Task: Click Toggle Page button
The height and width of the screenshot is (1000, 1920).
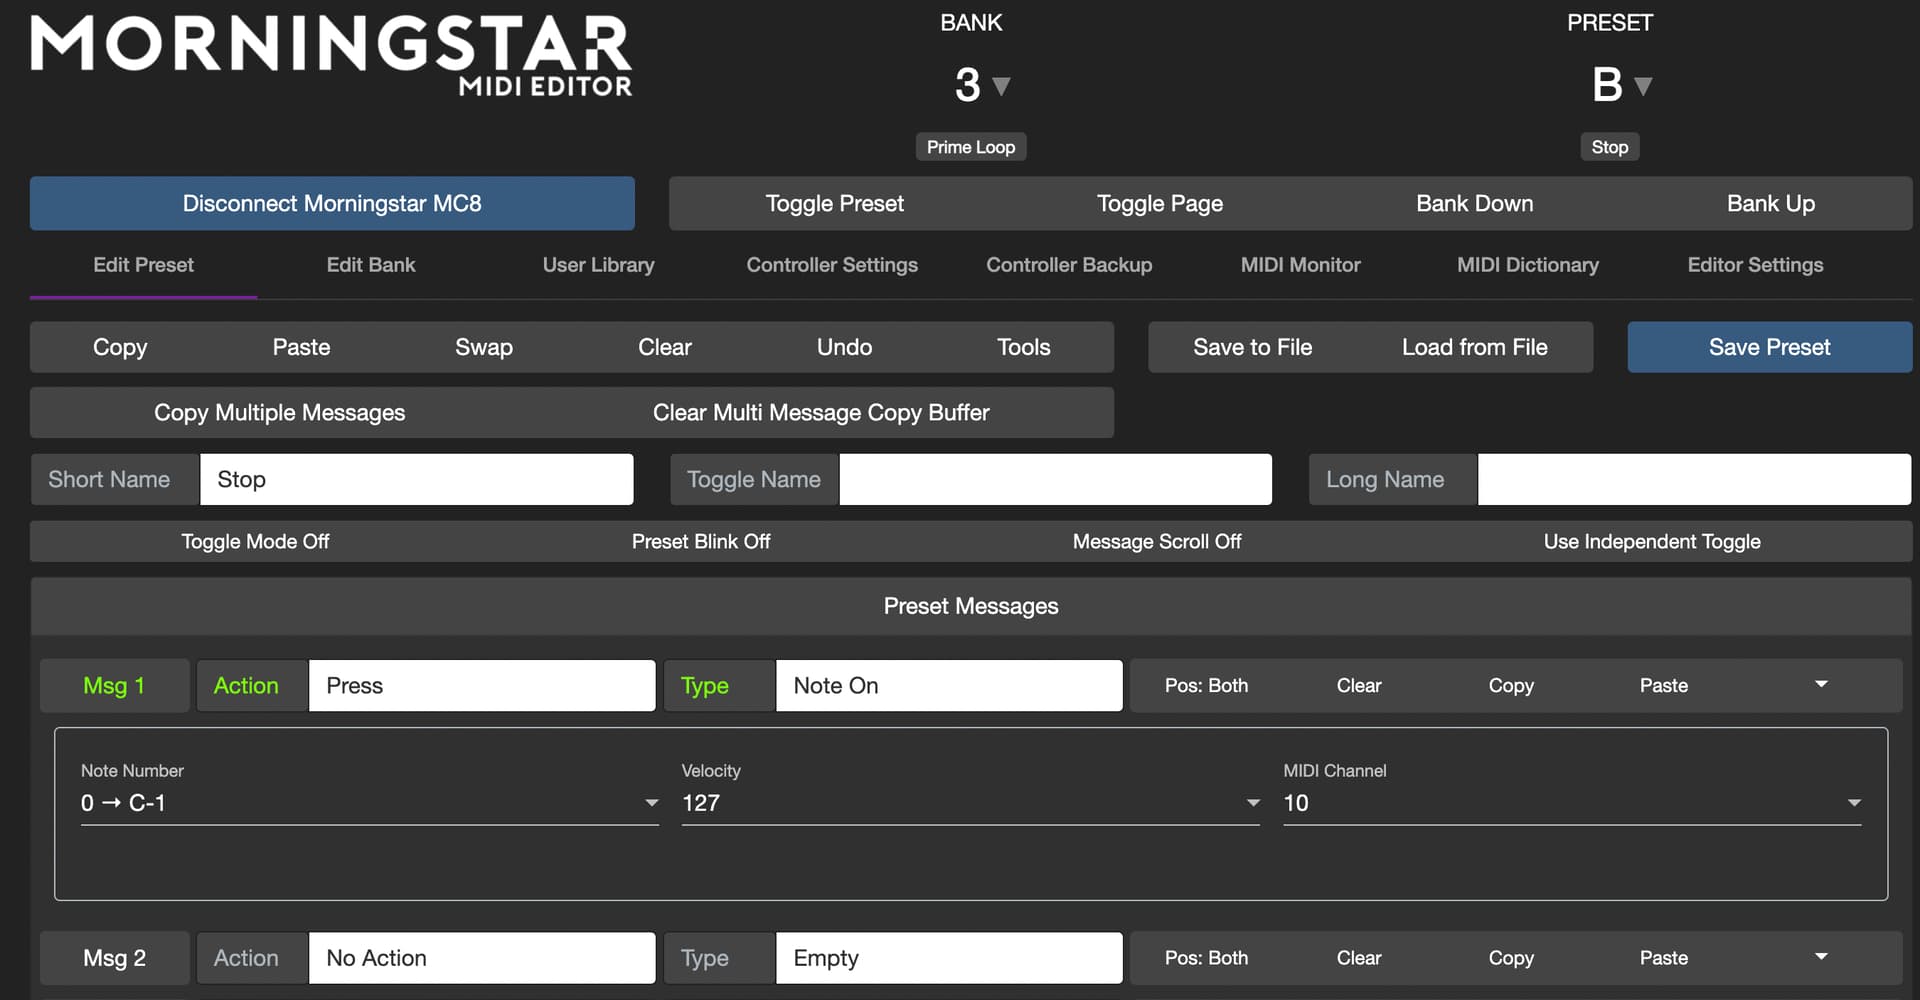Action: [x=1160, y=204]
